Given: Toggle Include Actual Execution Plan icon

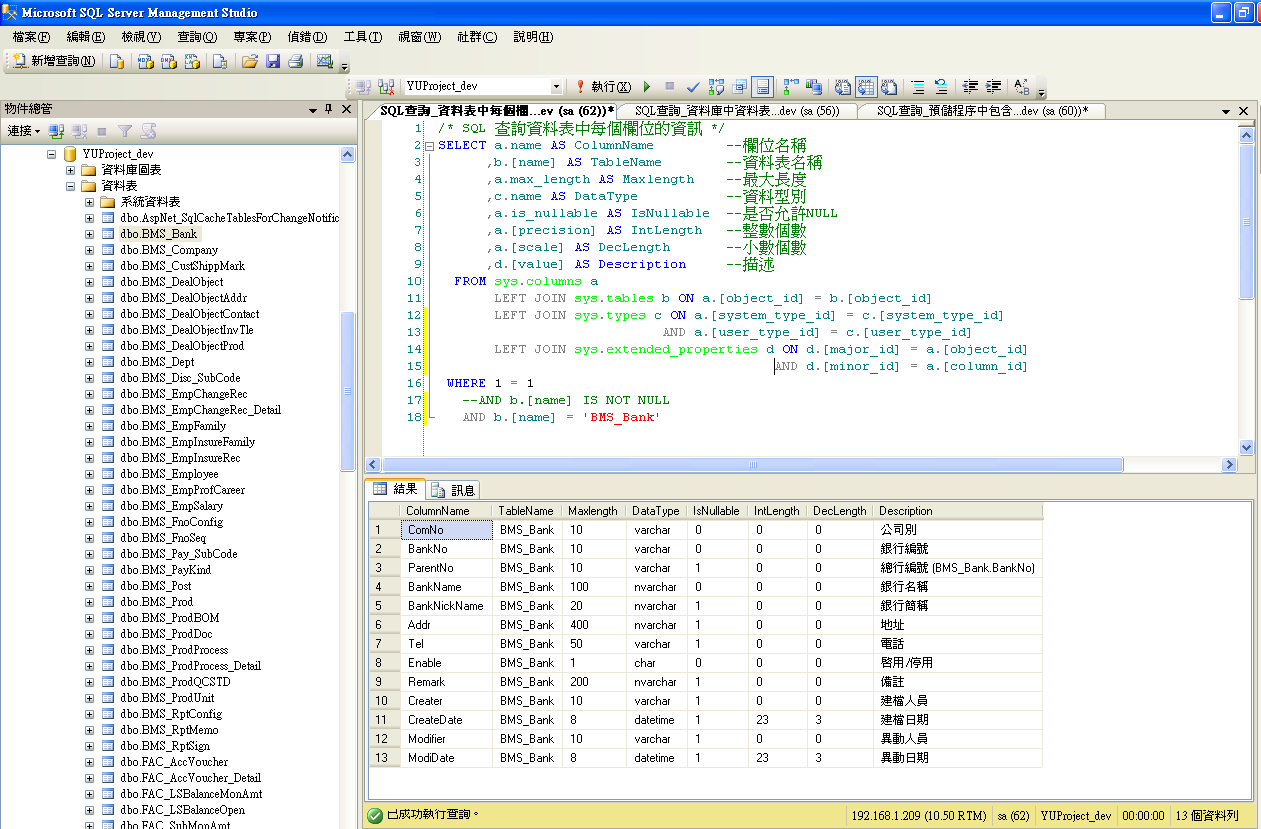Looking at the screenshot, I should click(x=791, y=87).
